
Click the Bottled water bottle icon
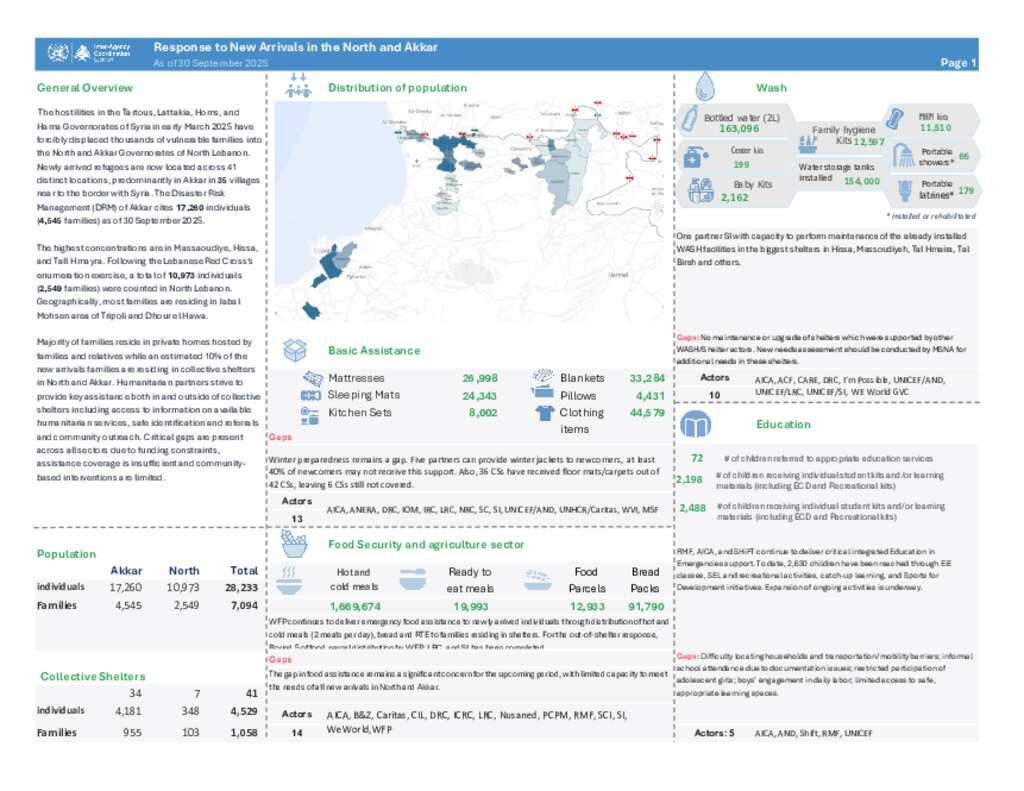690,121
